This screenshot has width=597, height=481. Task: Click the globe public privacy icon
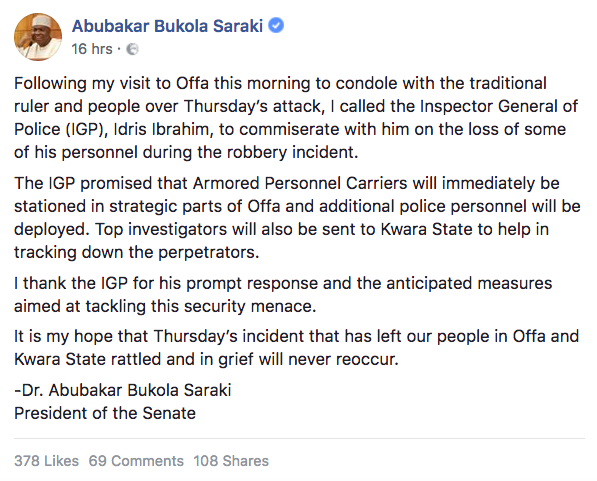(x=132, y=50)
